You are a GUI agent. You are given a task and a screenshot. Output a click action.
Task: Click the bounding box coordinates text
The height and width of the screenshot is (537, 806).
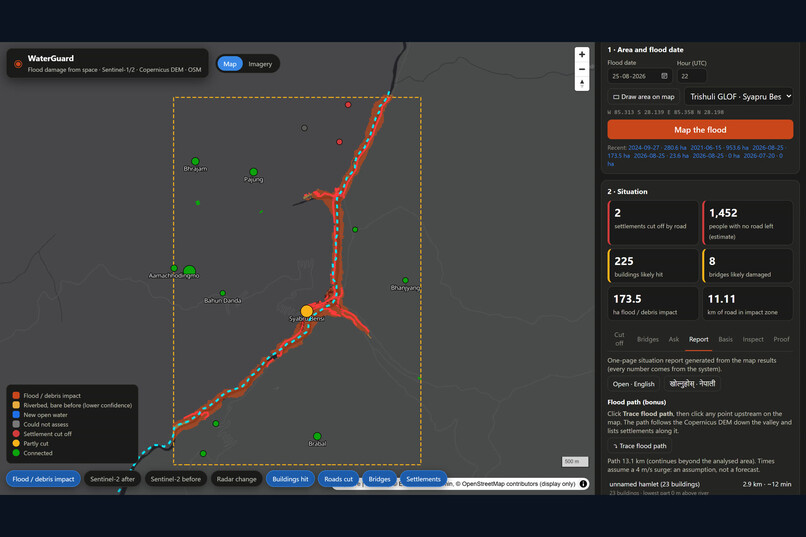pos(666,112)
